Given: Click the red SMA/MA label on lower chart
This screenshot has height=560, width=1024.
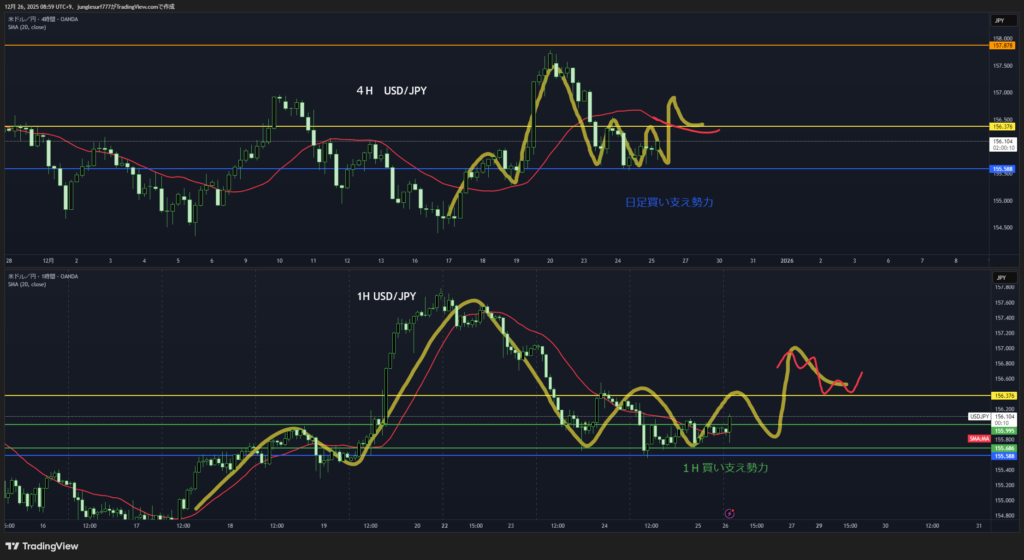Looking at the screenshot, I should pos(979,439).
